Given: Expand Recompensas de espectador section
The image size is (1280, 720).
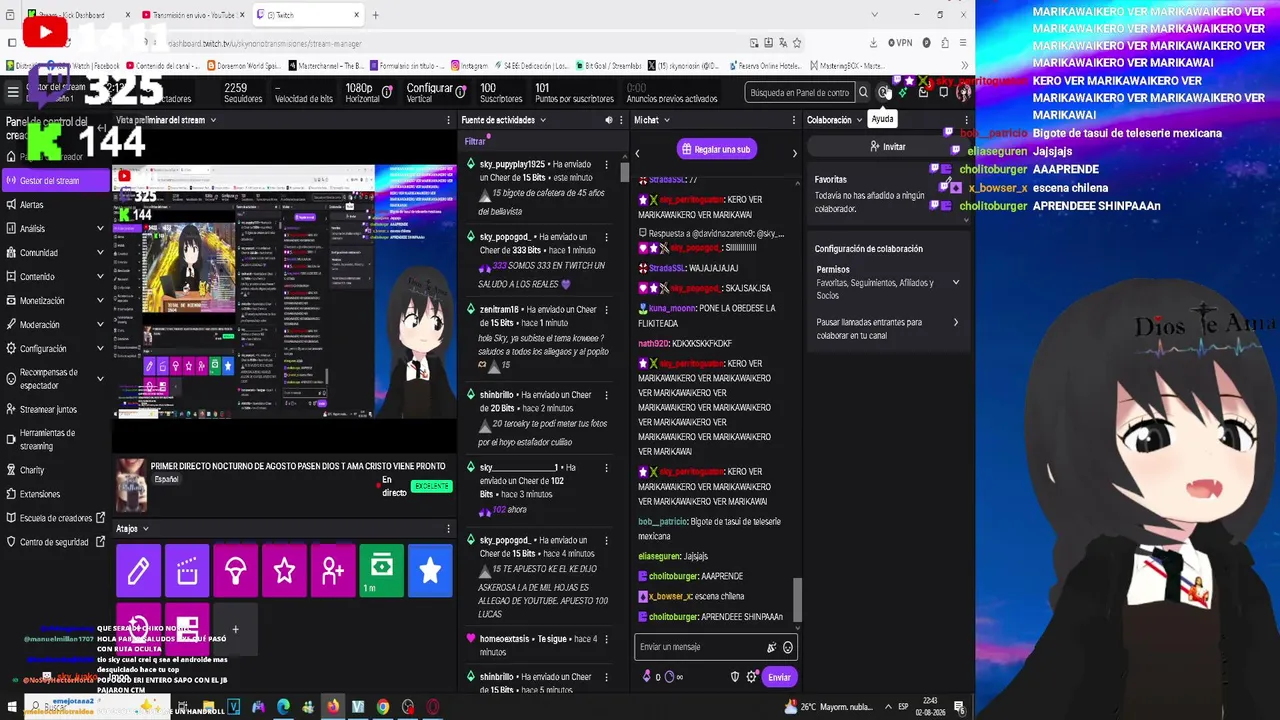Looking at the screenshot, I should (x=100, y=379).
